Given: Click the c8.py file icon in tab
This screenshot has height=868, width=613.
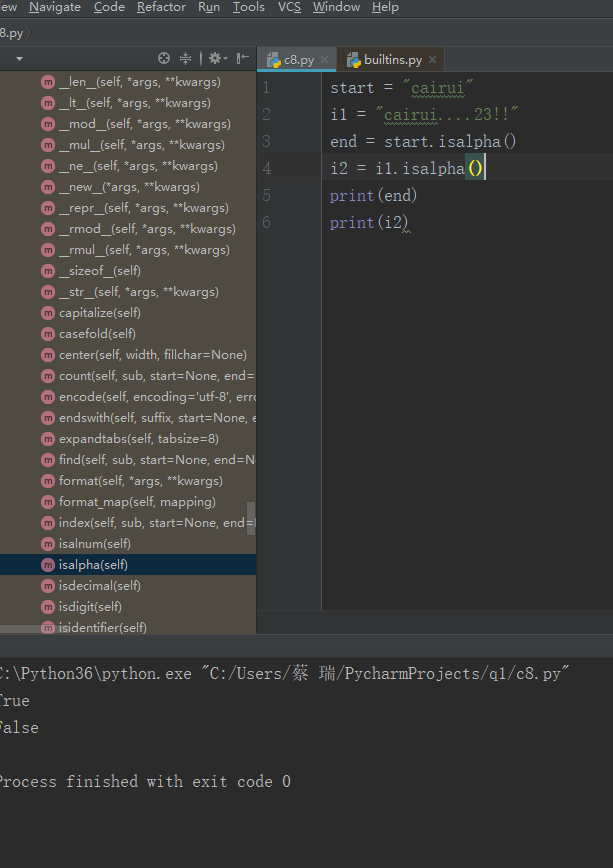Looking at the screenshot, I should coord(274,60).
